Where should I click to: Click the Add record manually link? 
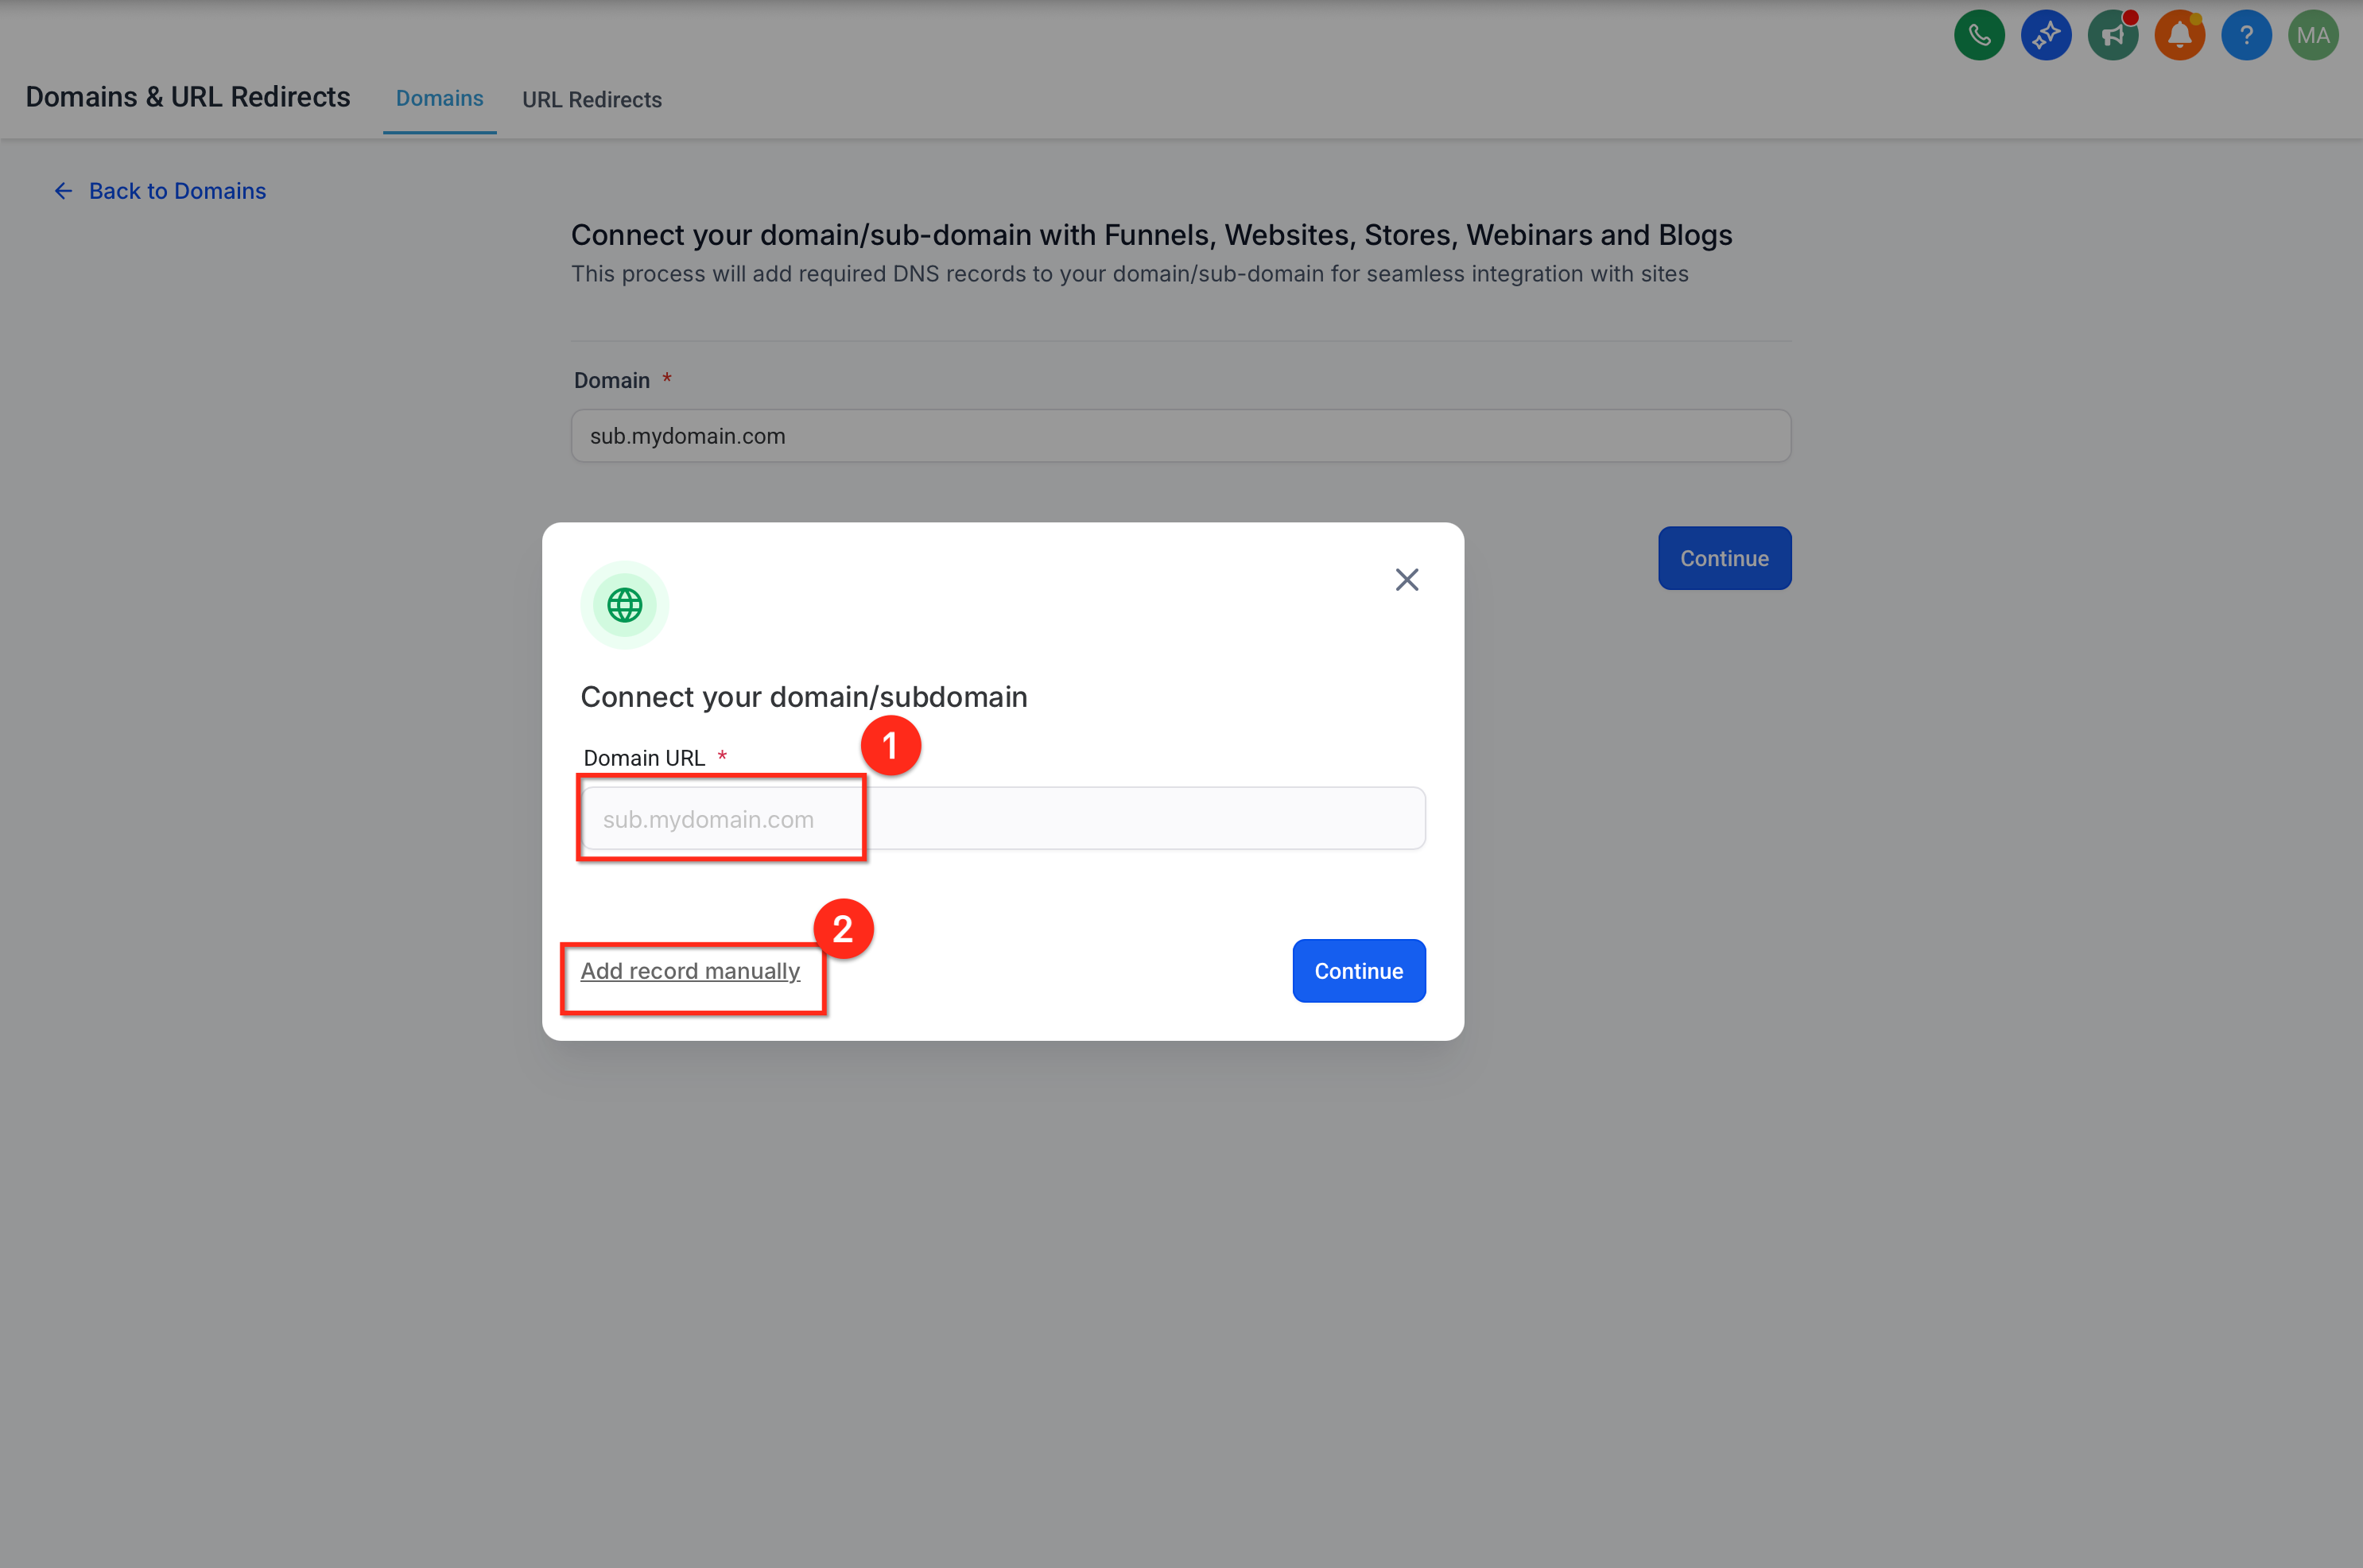click(x=691, y=970)
